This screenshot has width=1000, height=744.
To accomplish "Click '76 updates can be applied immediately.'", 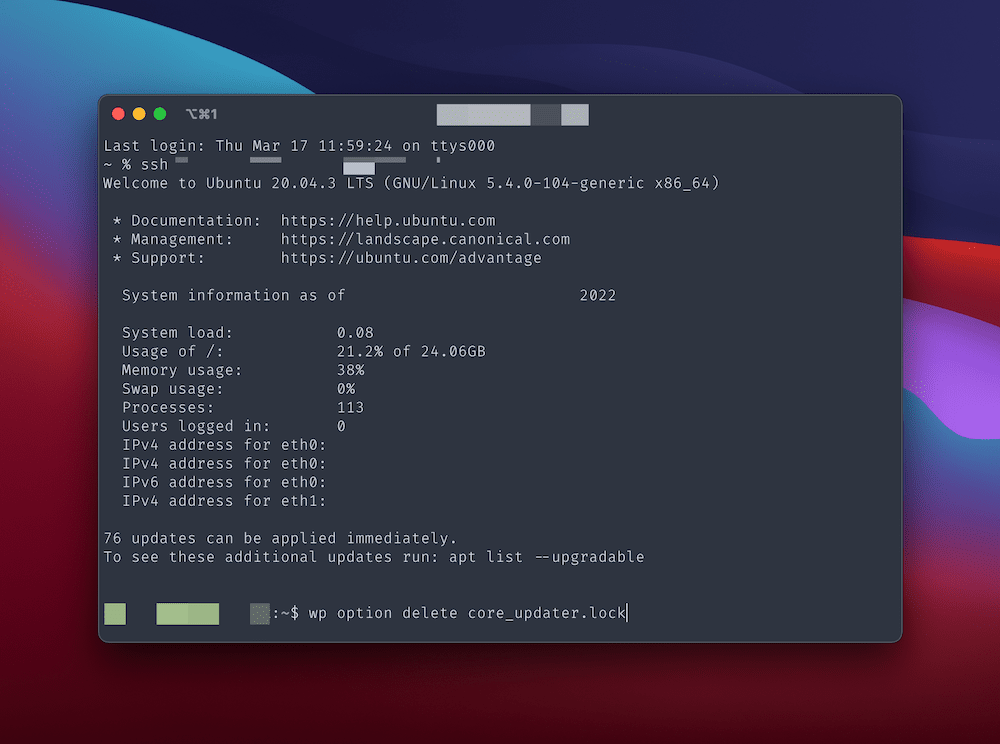I will point(281,538).
